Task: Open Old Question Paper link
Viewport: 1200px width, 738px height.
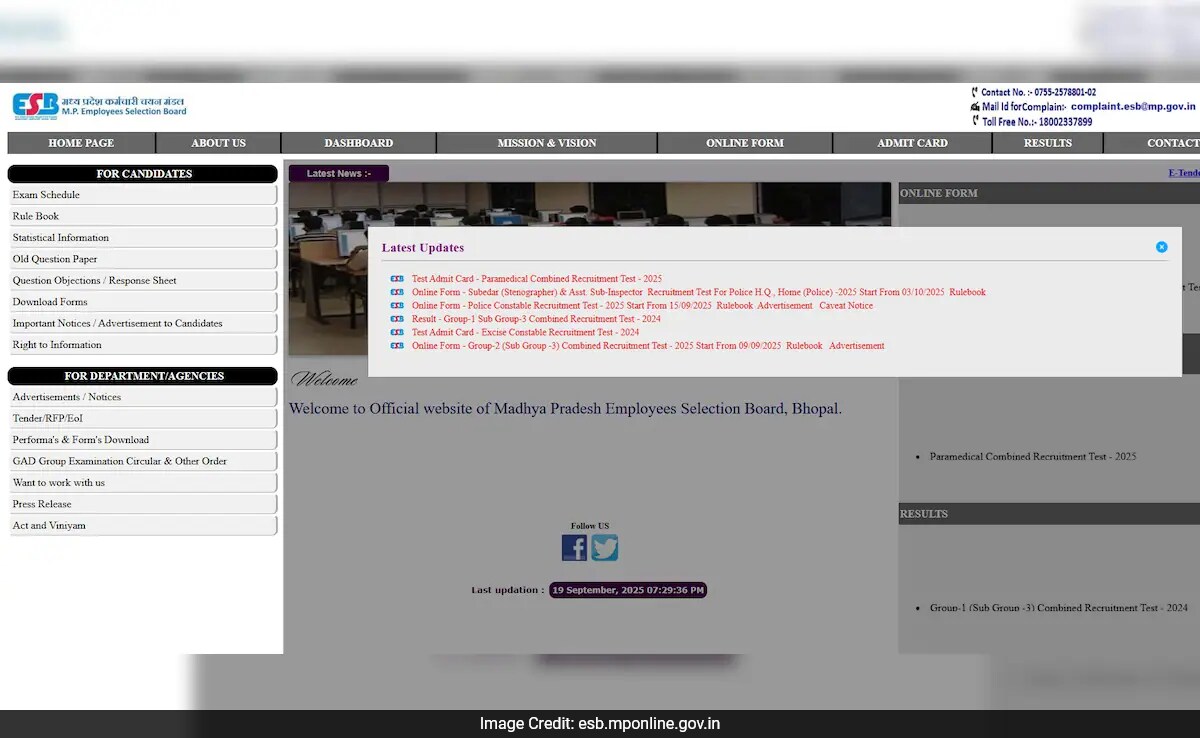Action: tap(143, 259)
